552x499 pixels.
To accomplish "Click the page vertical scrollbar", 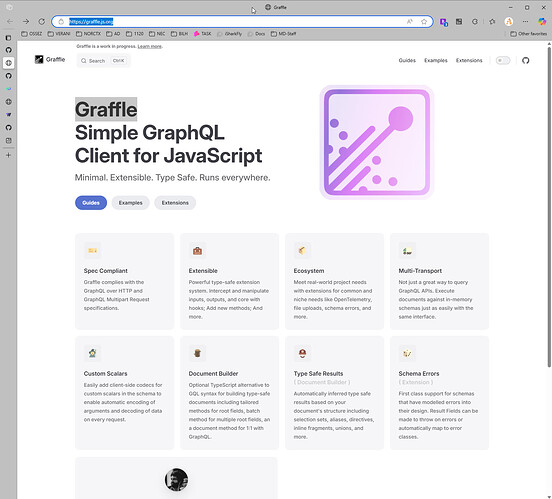I will click(549, 208).
